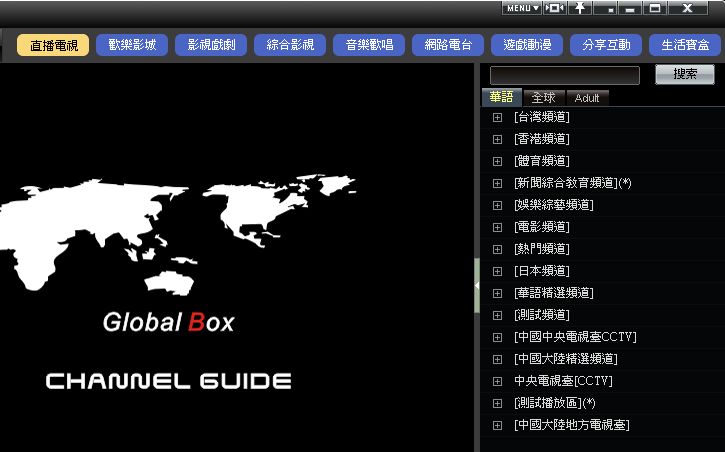The image size is (725, 452).
Task: Open the MENU dropdown in the title bar
Action: (x=522, y=8)
